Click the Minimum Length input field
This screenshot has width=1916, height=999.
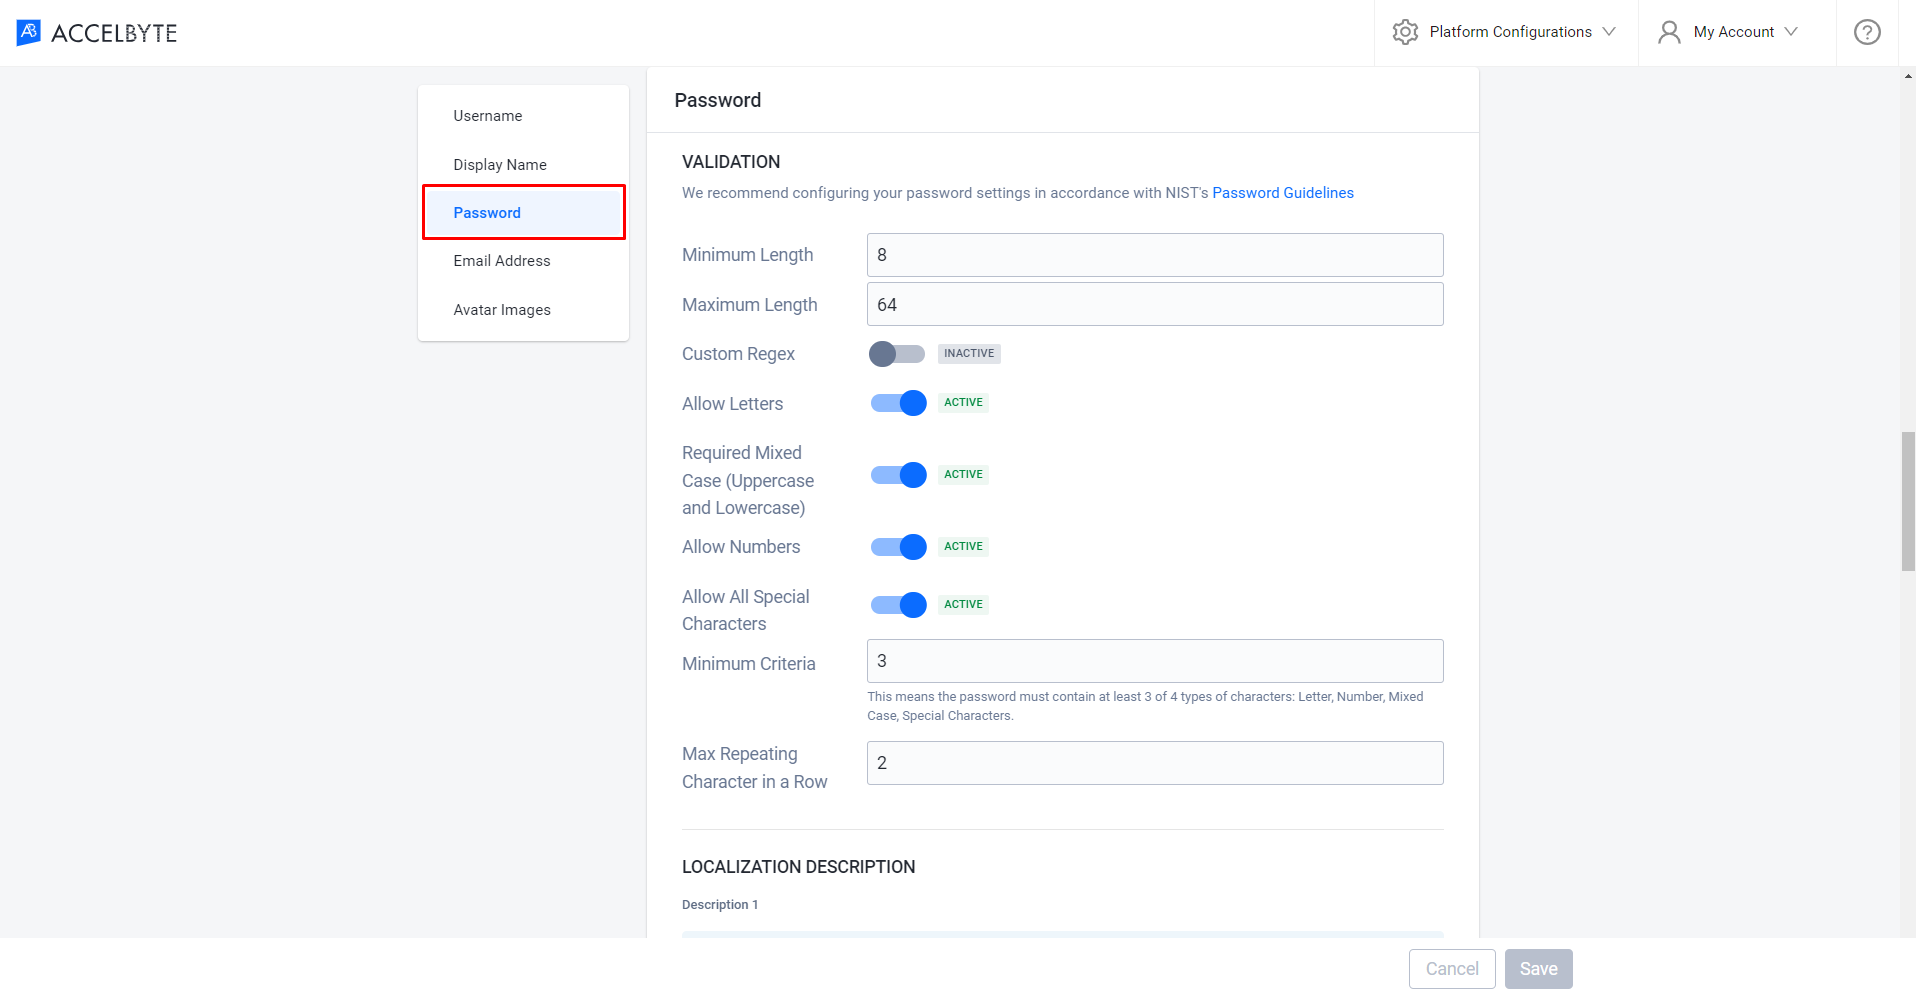pos(1155,255)
